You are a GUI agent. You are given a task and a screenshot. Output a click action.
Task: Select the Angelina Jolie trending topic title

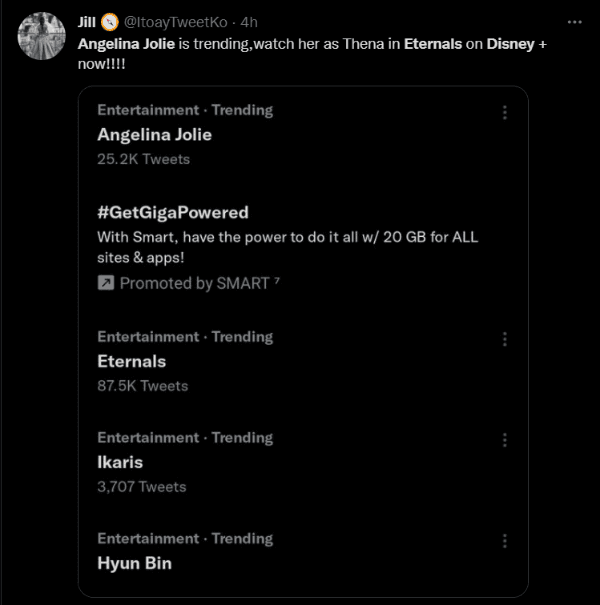pyautogui.click(x=154, y=134)
